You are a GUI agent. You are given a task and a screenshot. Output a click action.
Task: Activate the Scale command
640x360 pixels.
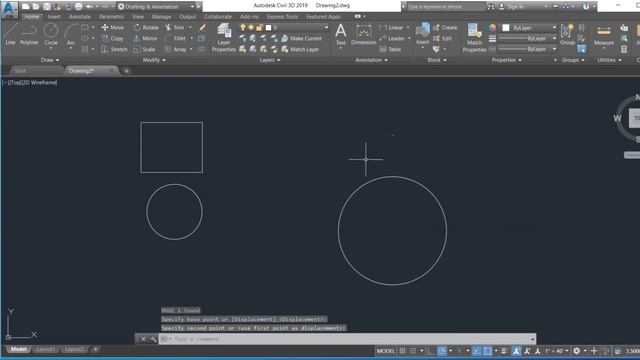[x=144, y=49]
